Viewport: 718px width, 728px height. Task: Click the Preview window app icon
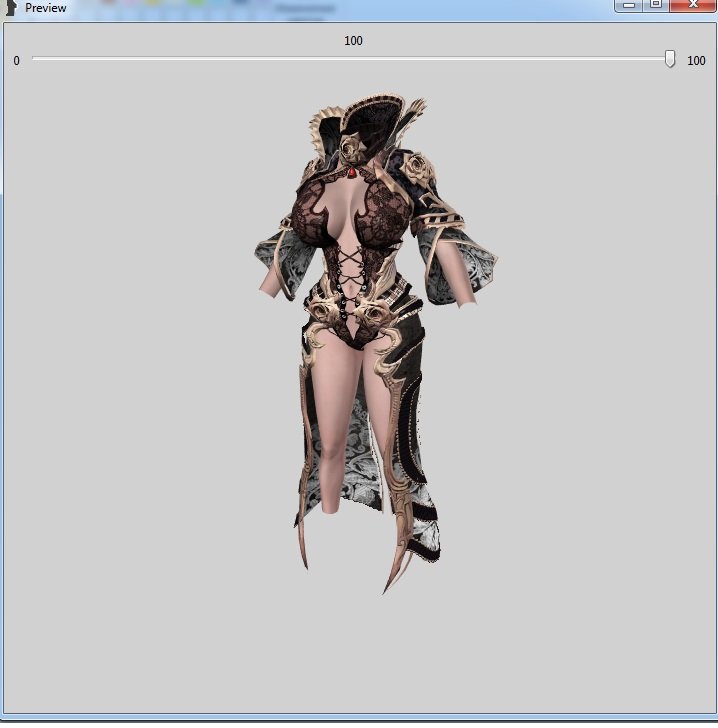(x=11, y=7)
